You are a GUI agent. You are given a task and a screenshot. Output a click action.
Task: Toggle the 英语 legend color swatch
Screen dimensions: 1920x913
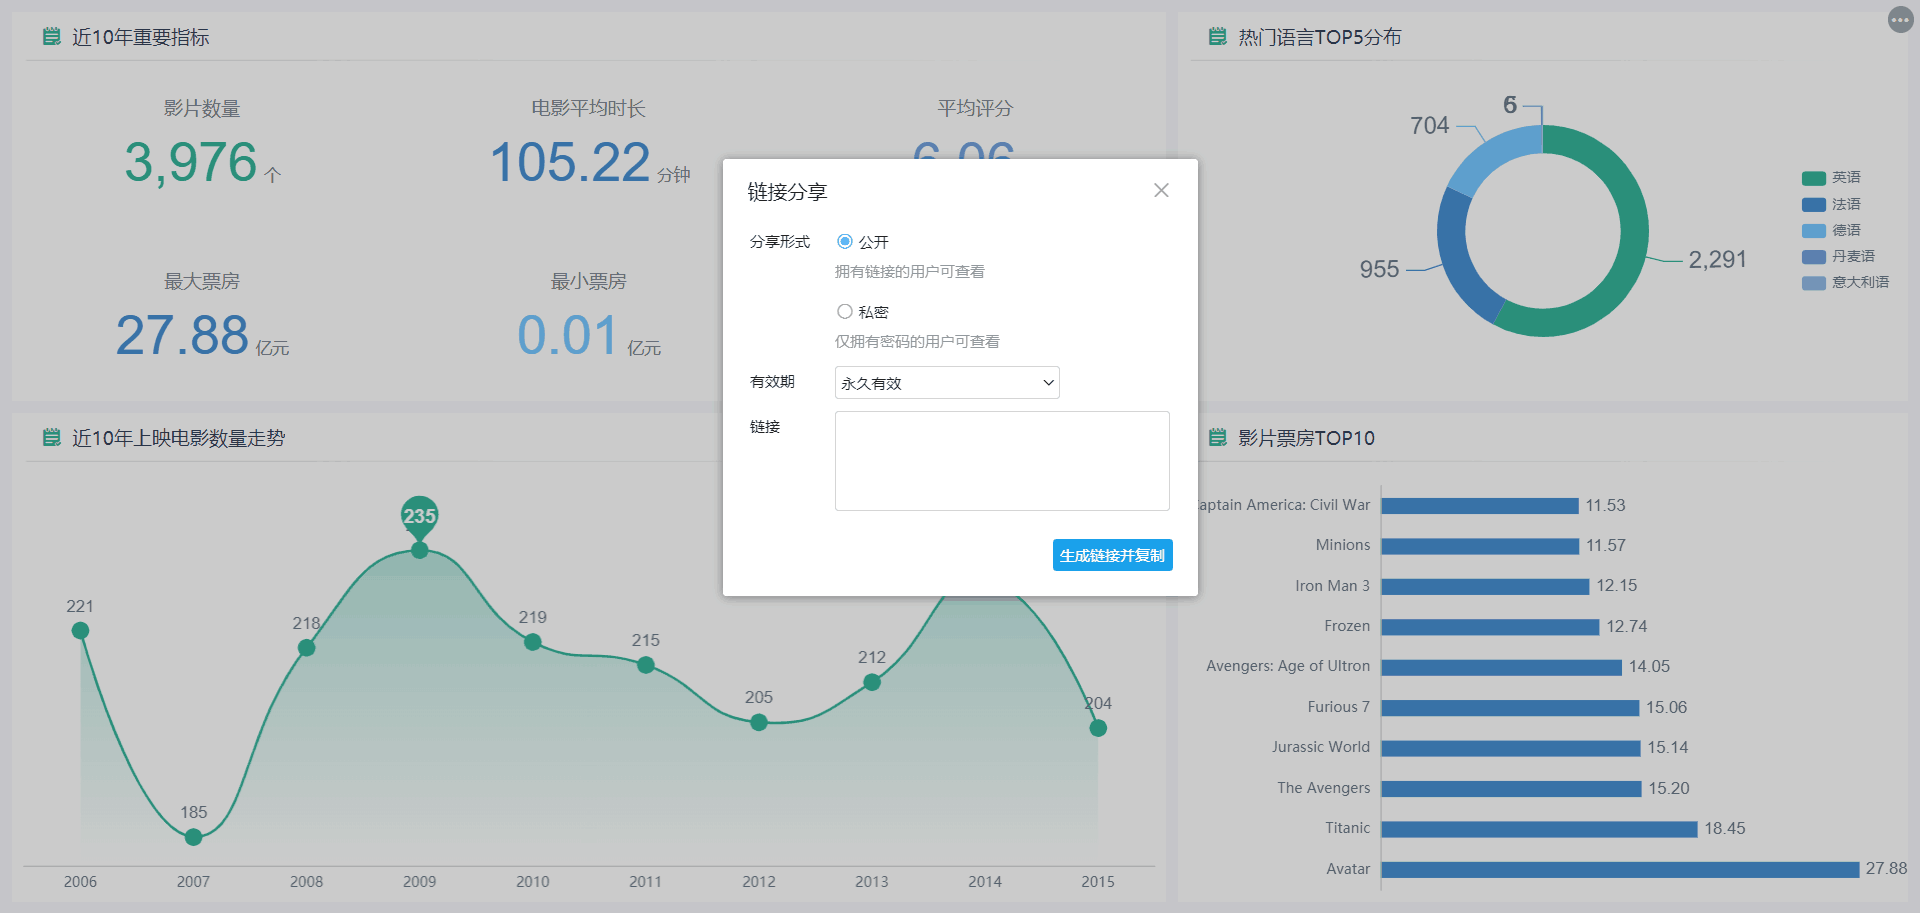1813,178
